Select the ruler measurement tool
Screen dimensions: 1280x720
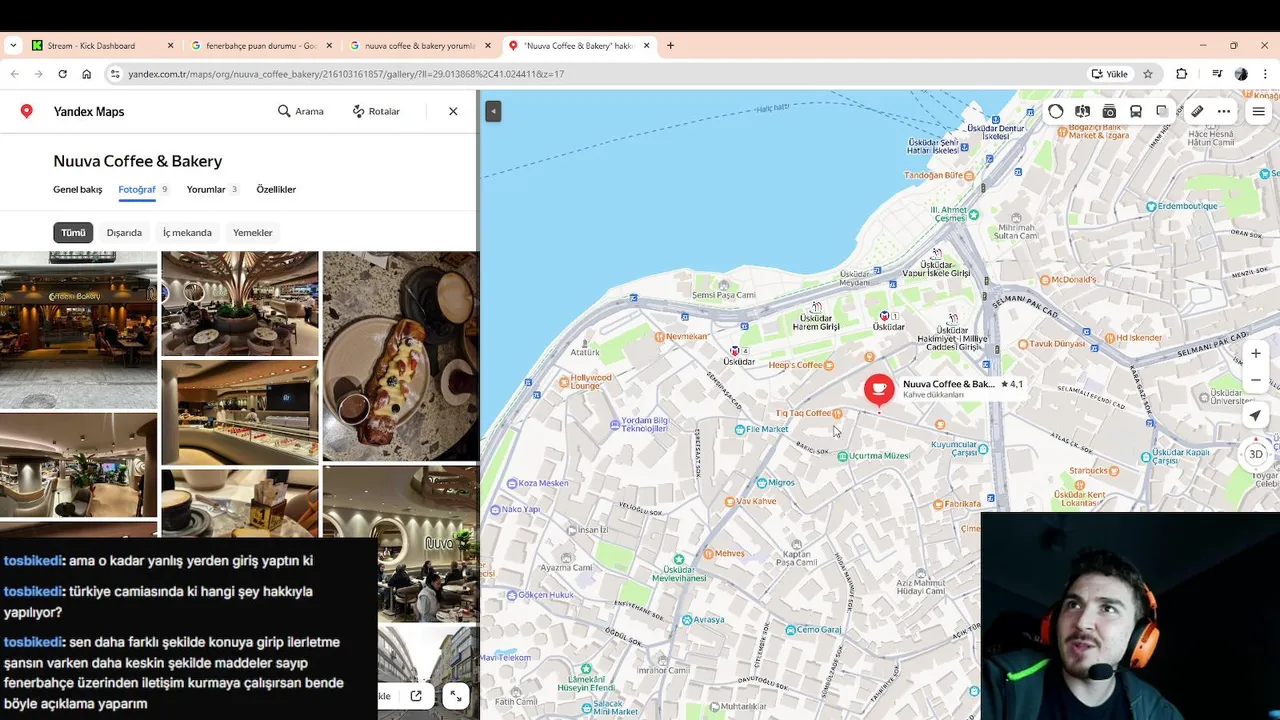tap(1197, 111)
